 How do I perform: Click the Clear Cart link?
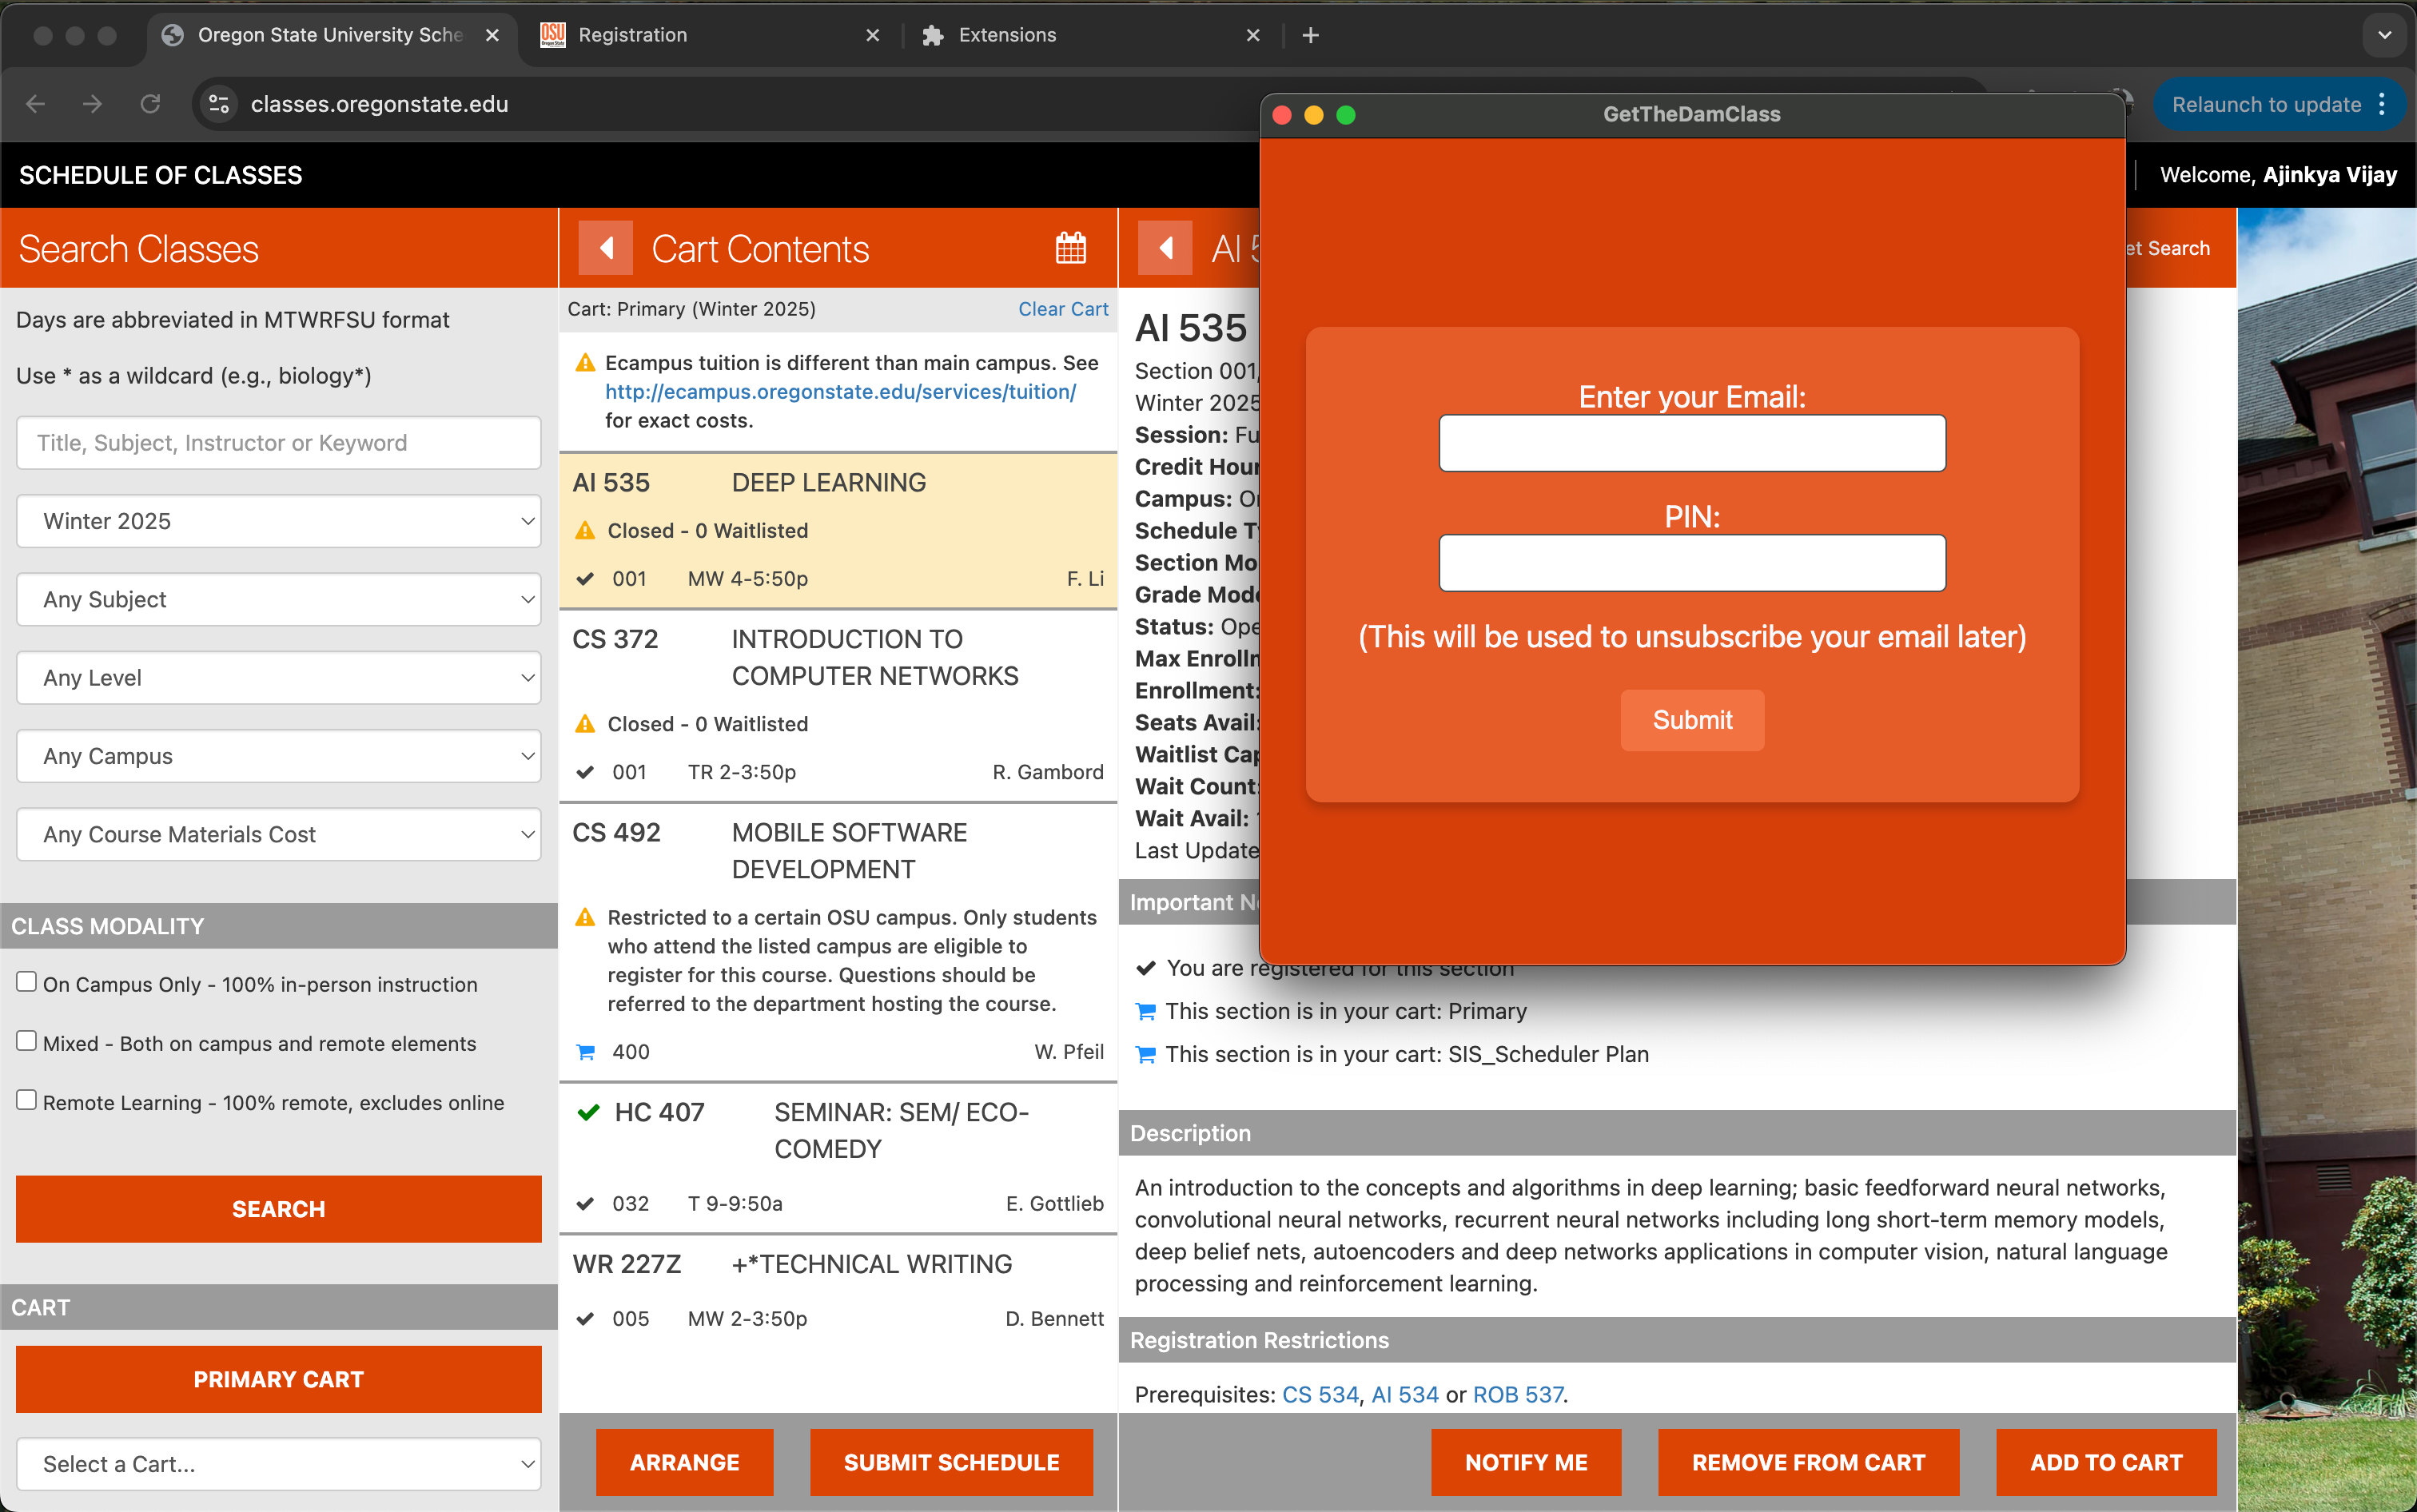click(x=1062, y=309)
